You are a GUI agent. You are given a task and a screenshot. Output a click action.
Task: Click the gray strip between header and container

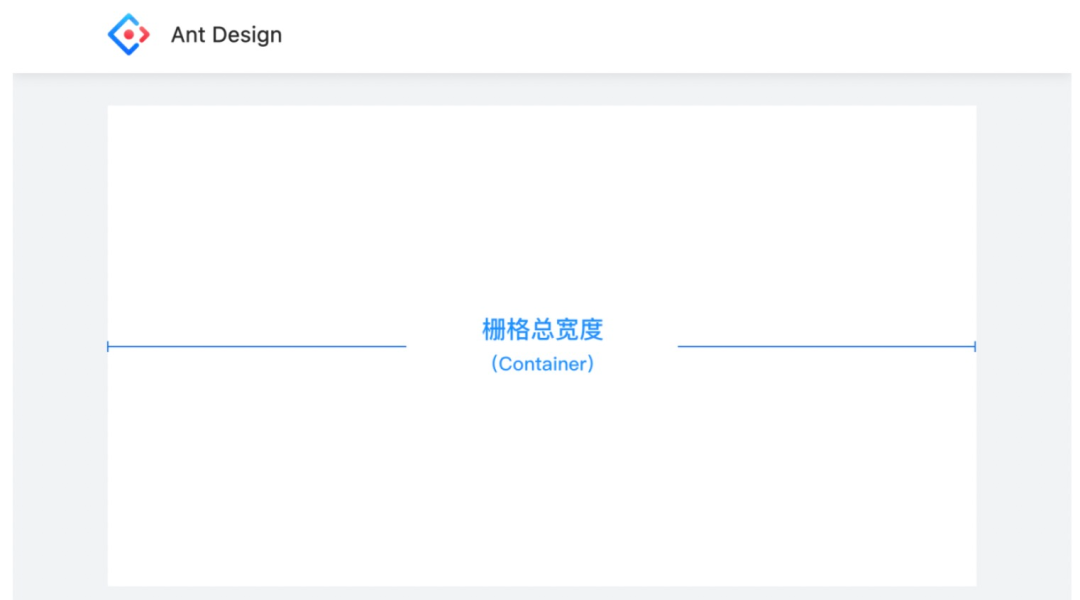[542, 90]
